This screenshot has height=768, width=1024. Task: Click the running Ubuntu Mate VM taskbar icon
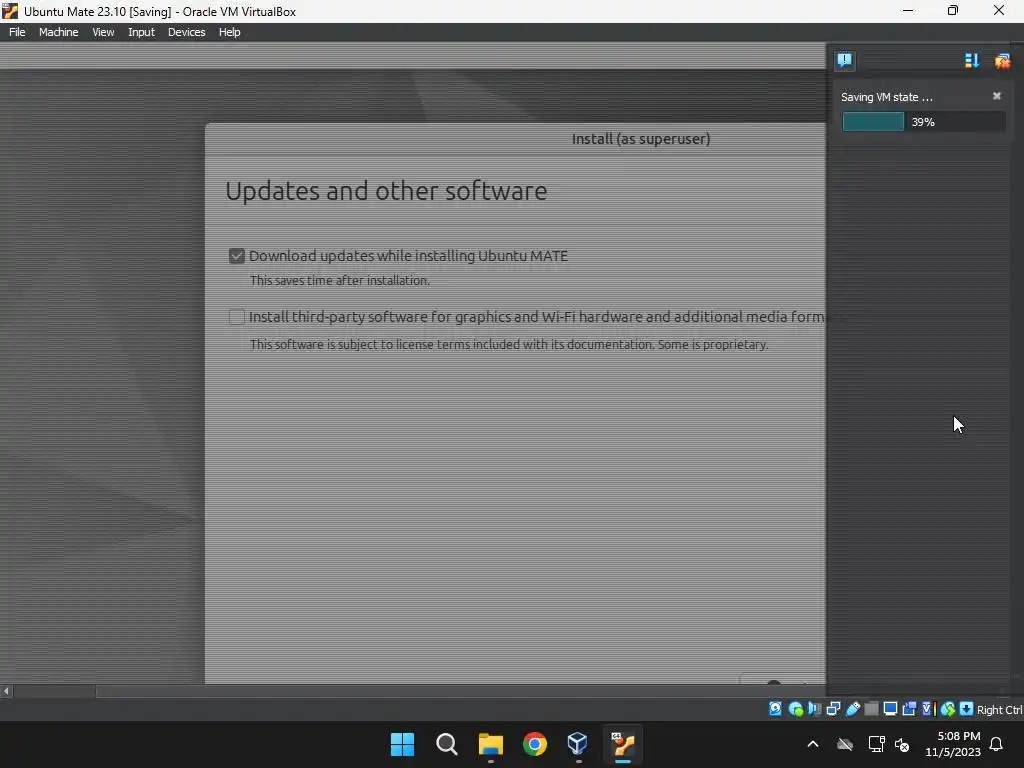tap(623, 744)
